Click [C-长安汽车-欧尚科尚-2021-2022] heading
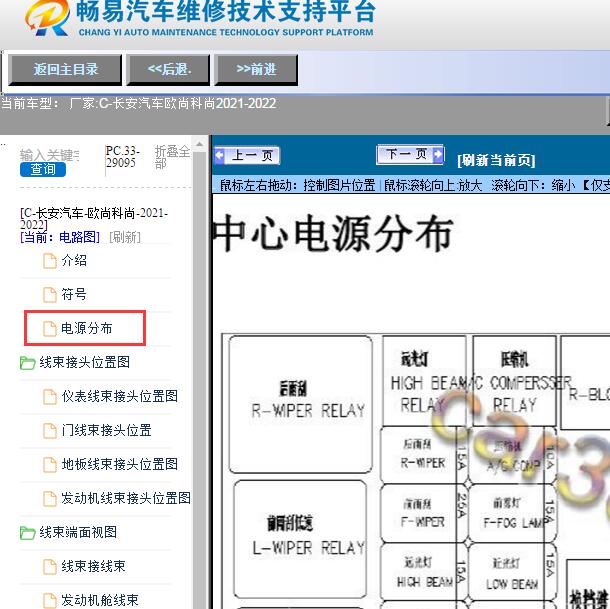 (x=94, y=218)
